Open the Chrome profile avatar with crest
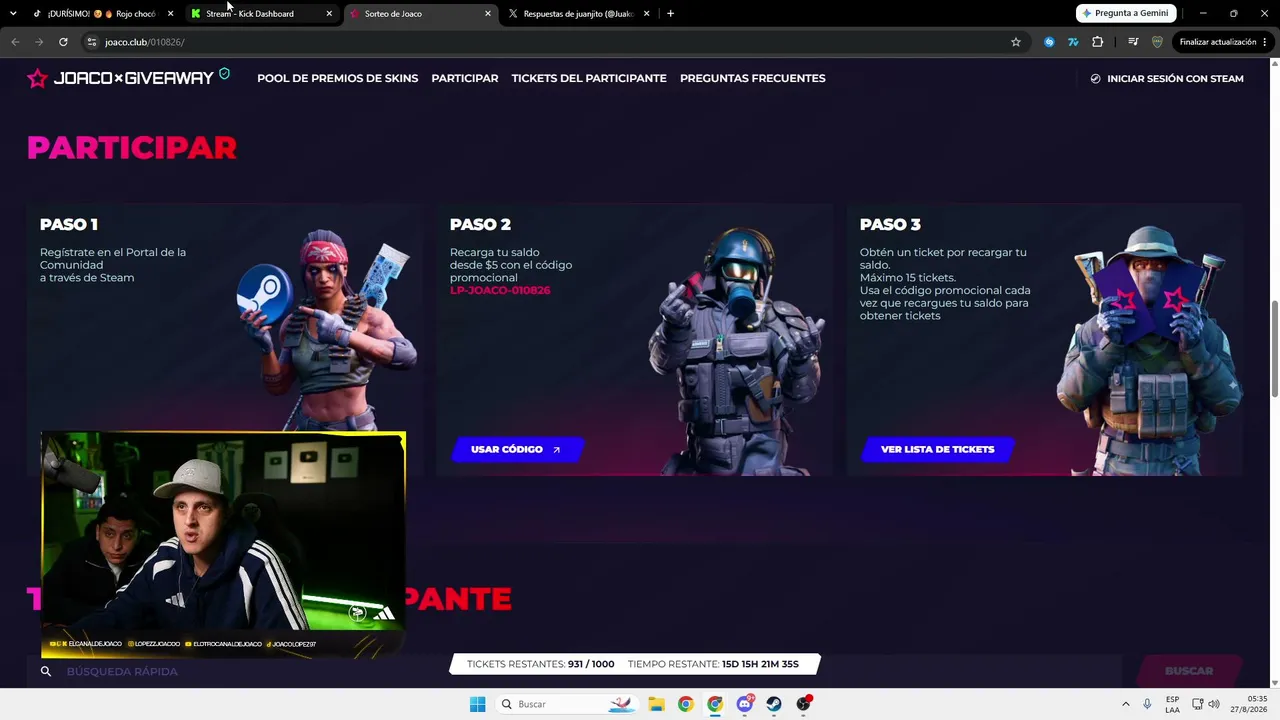 point(1157,42)
